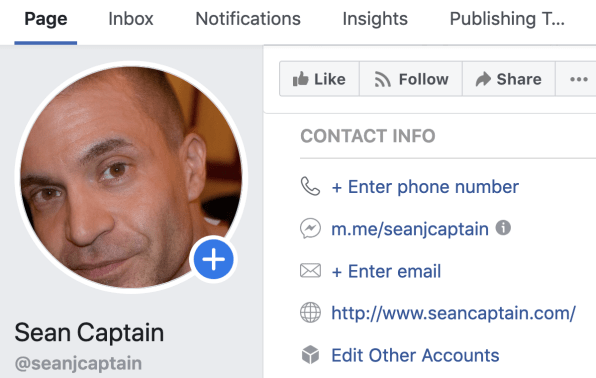Open the Publishing Tools tab
596x378 pixels.
coord(507,19)
